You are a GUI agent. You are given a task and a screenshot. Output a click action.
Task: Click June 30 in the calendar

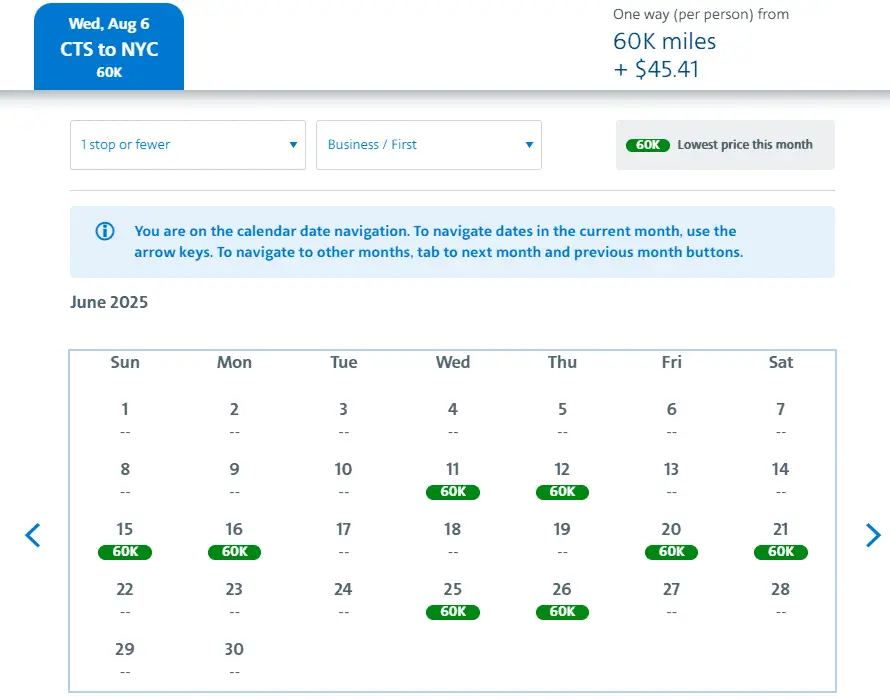(234, 658)
